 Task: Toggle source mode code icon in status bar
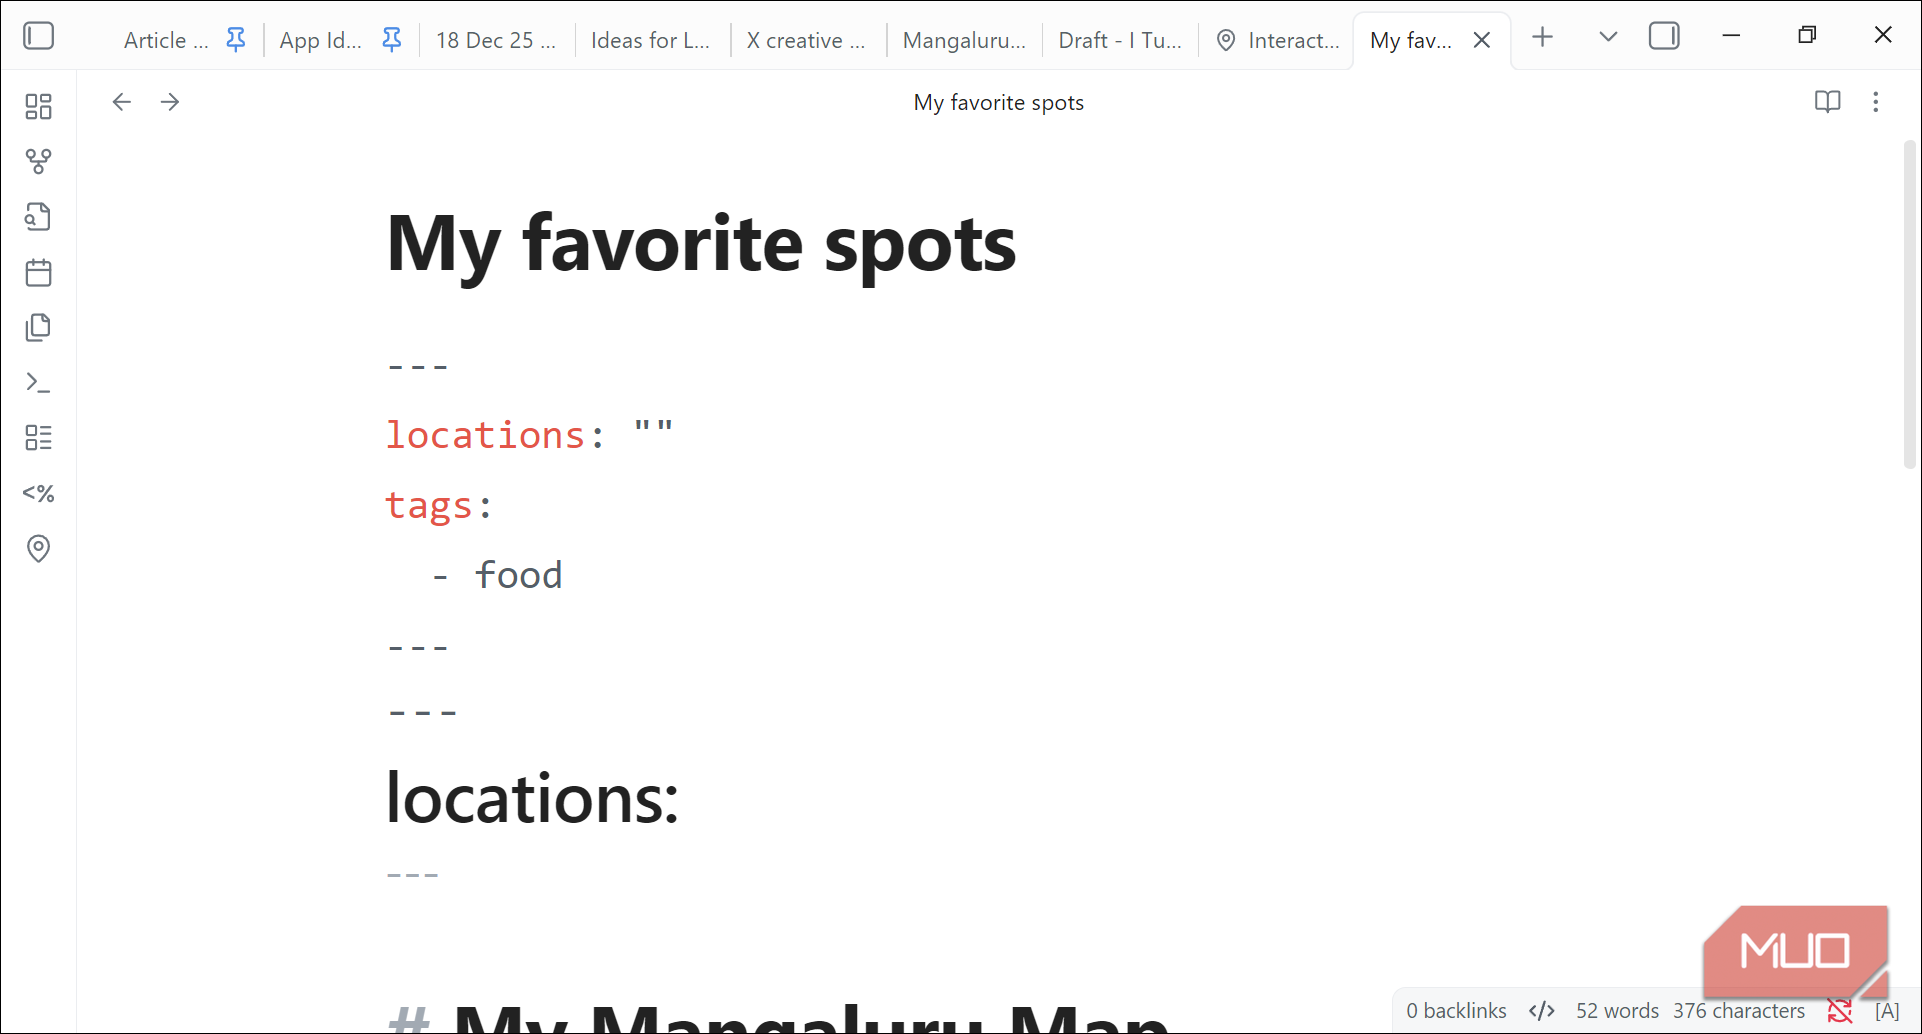pyautogui.click(x=1541, y=1011)
